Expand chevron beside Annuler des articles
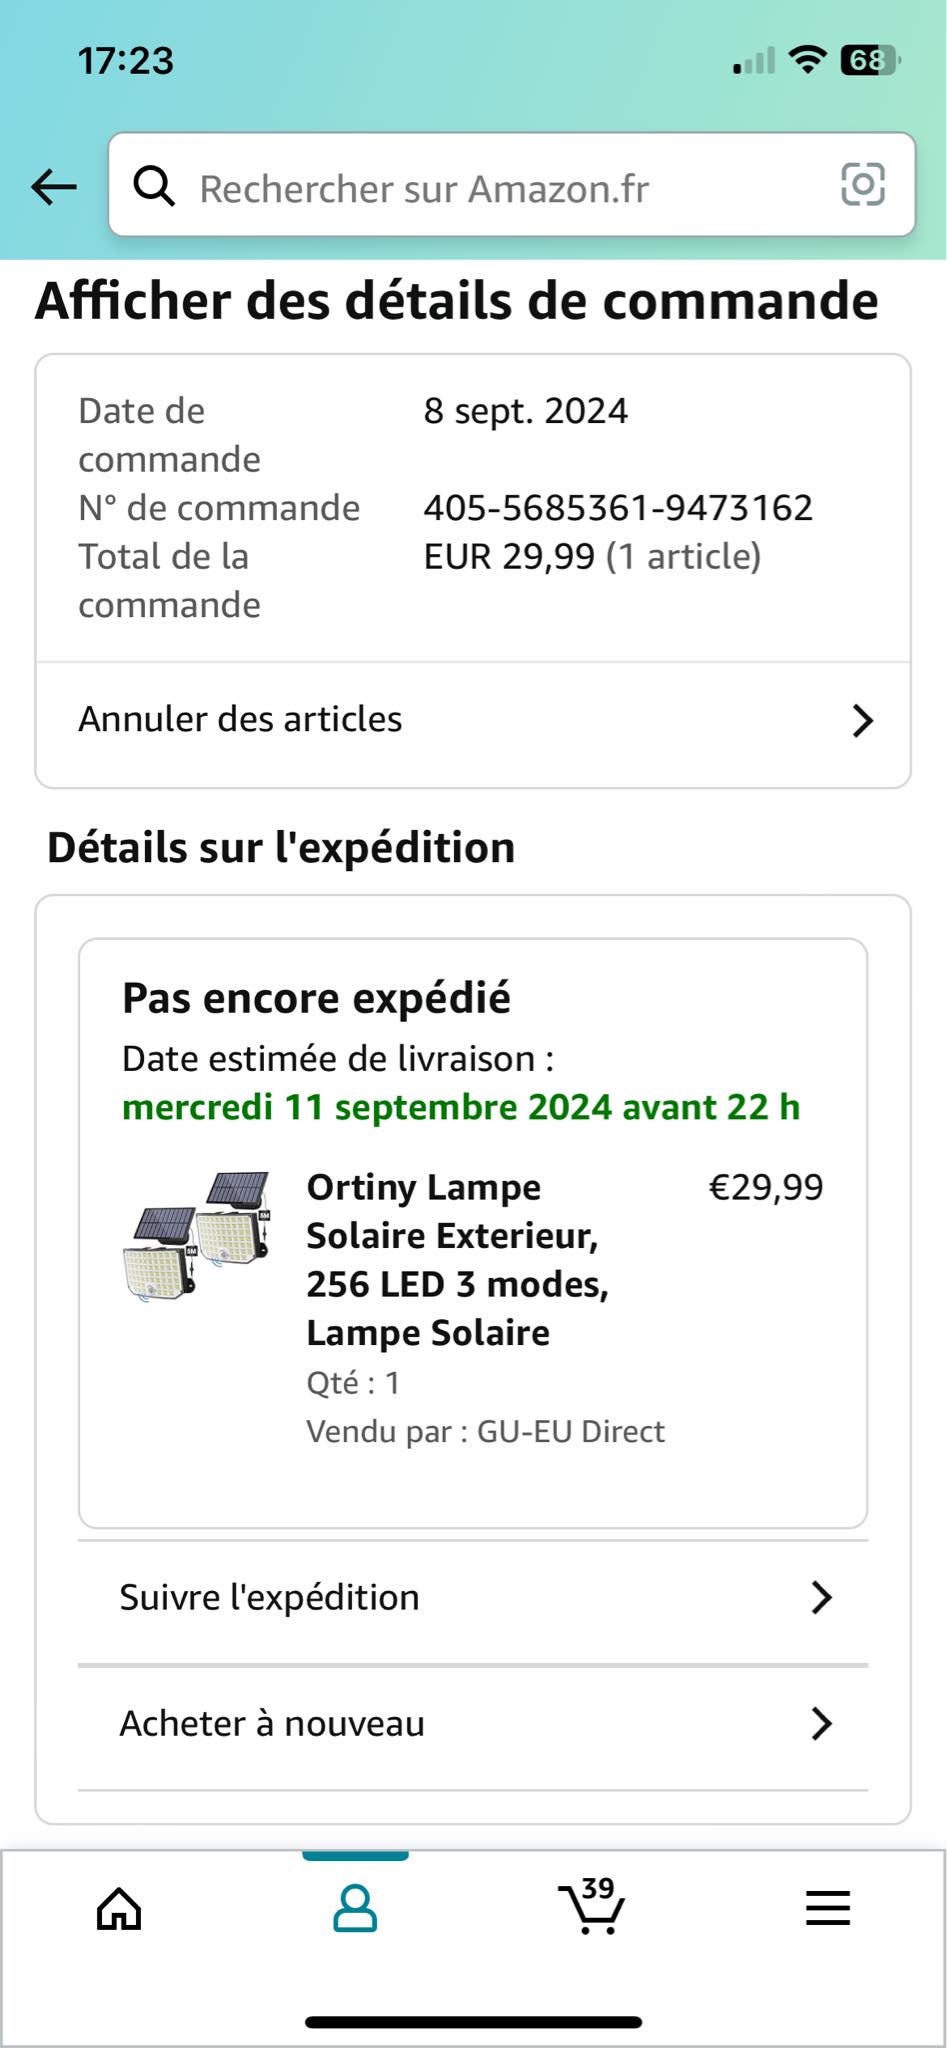Image resolution: width=947 pixels, height=2048 pixels. (x=862, y=720)
